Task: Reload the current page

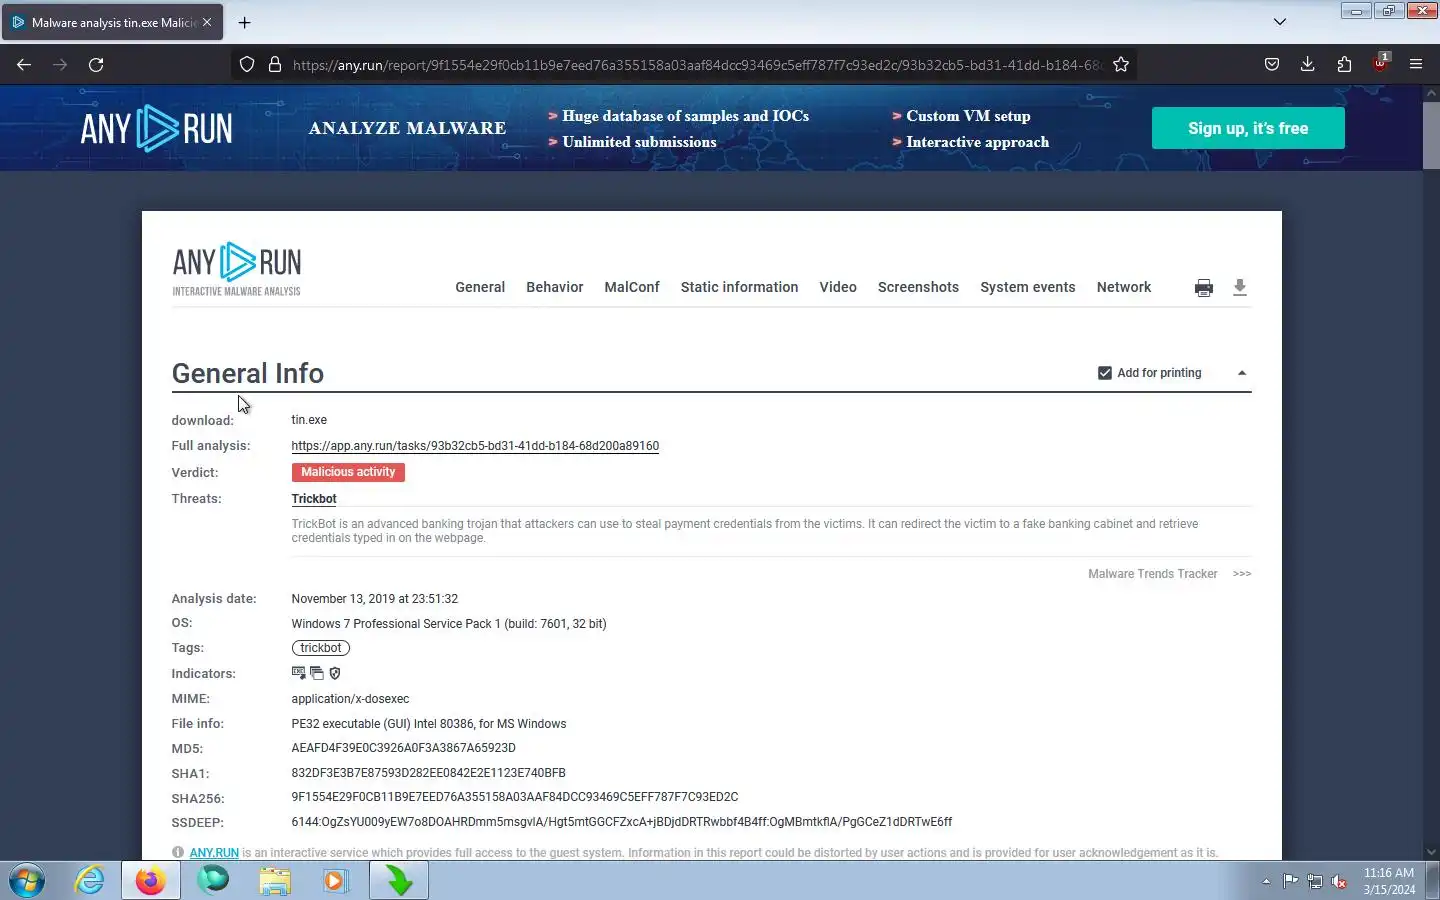Action: (96, 64)
